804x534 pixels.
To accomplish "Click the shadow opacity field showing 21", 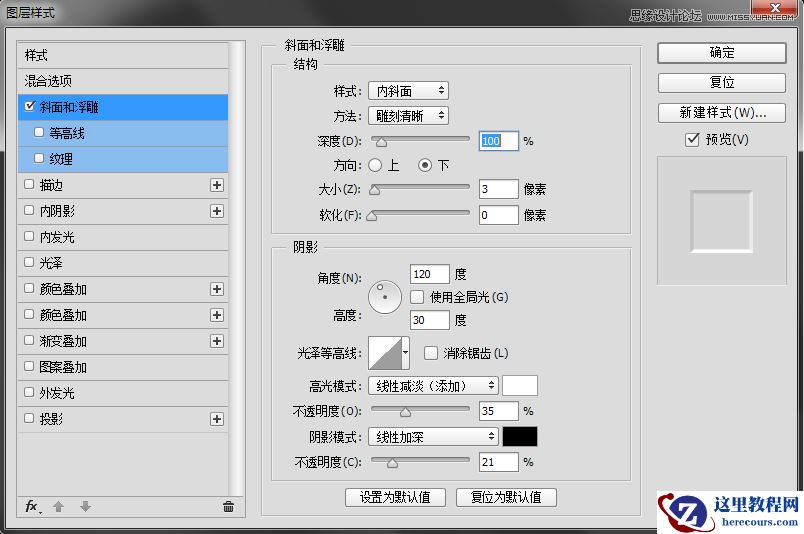I will [x=498, y=462].
